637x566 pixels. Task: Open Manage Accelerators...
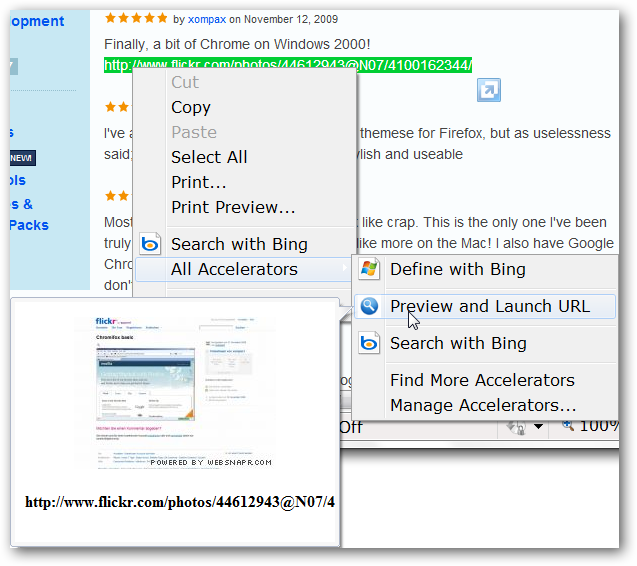point(483,405)
